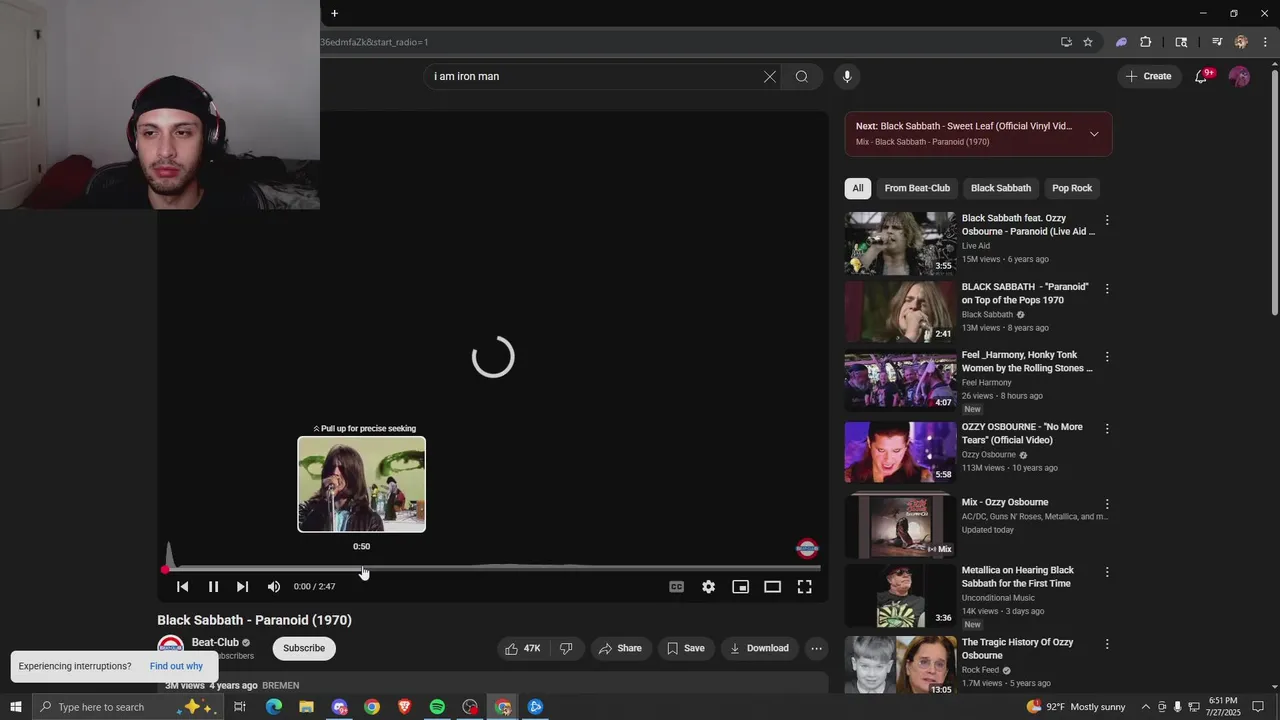Subscribe to Beat-Club channel
Image resolution: width=1280 pixels, height=720 pixels.
pyautogui.click(x=304, y=648)
